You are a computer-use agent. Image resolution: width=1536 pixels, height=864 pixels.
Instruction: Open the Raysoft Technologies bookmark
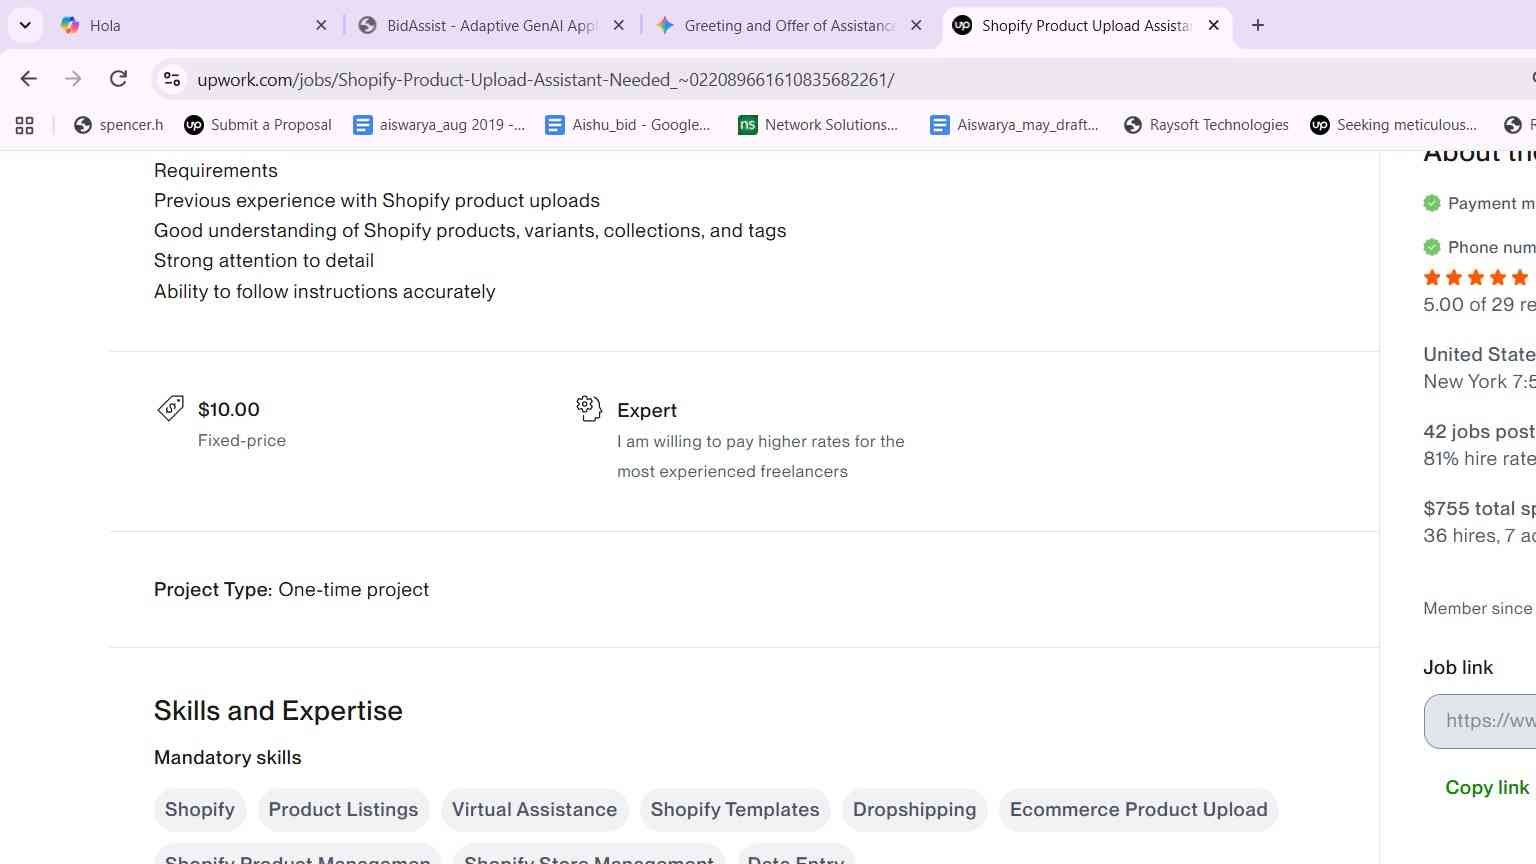[1206, 125]
